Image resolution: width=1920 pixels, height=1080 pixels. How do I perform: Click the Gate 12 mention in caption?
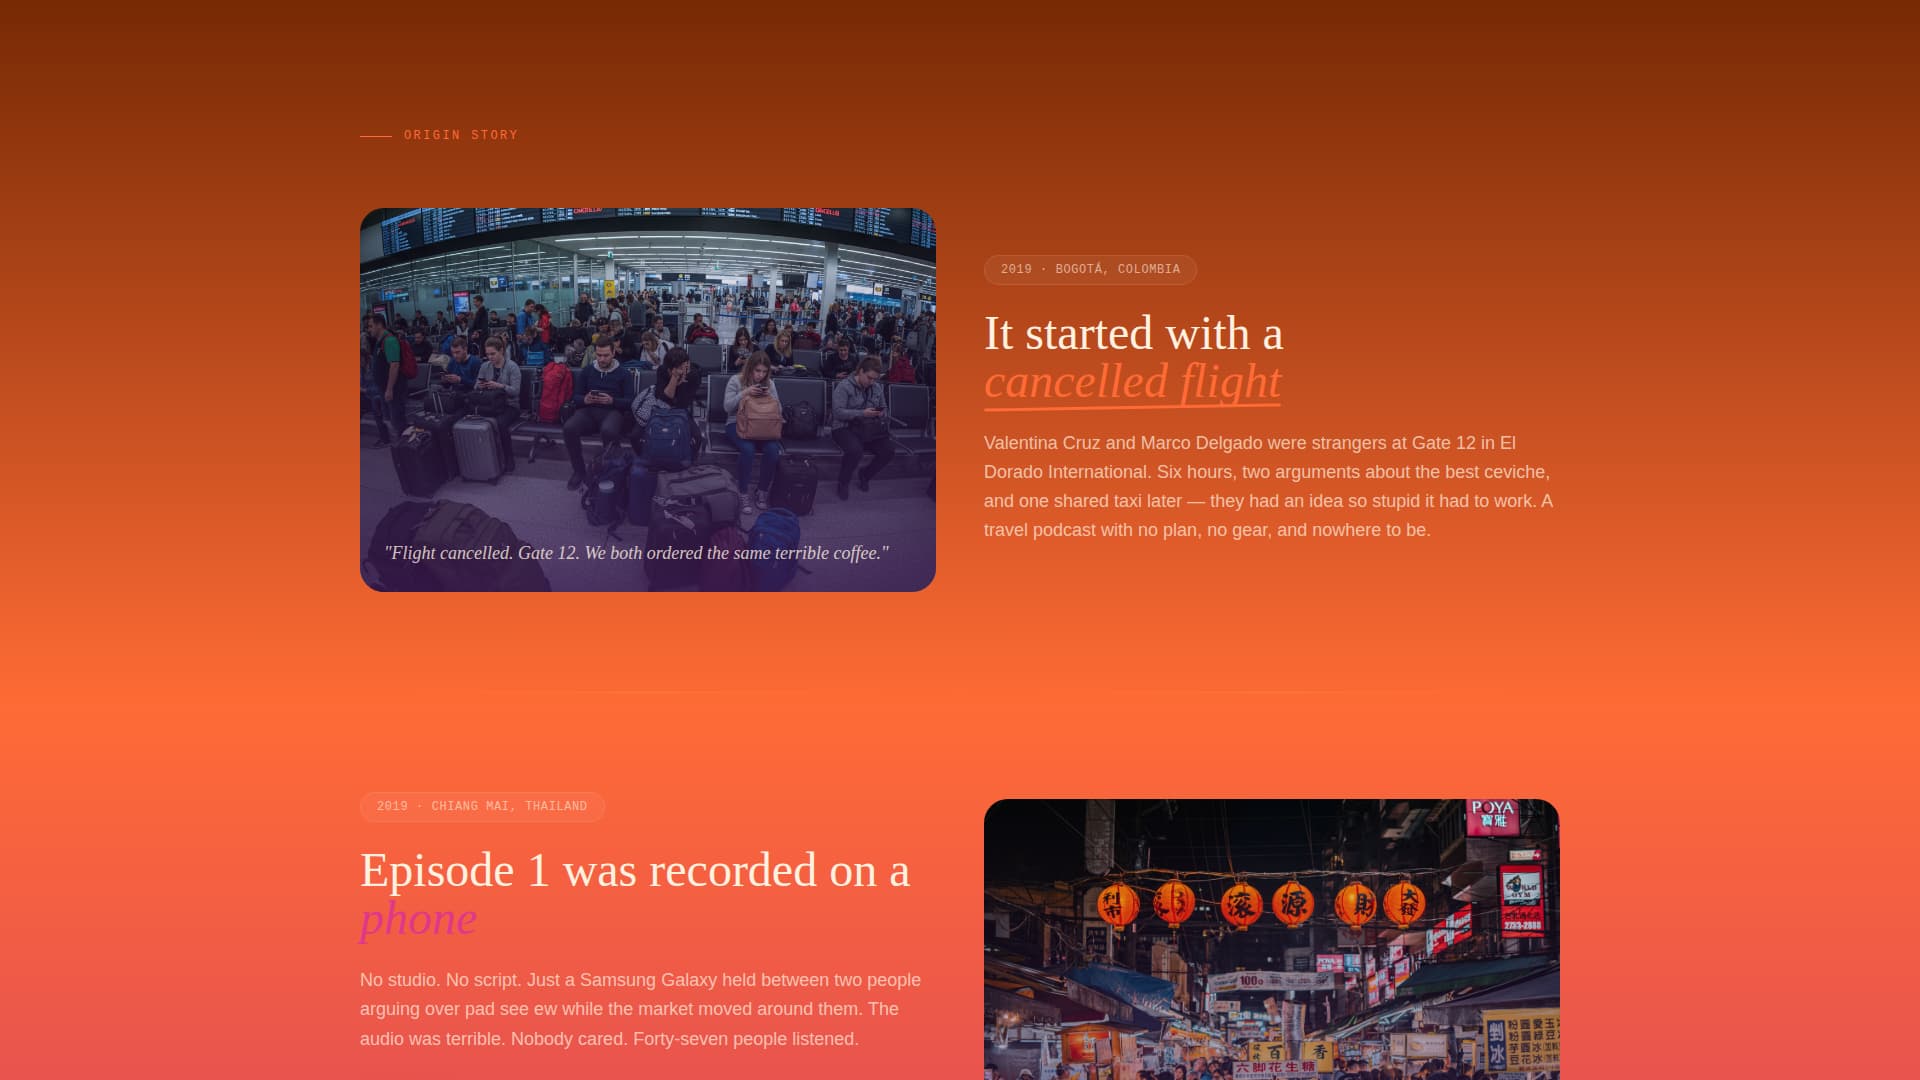(x=551, y=552)
